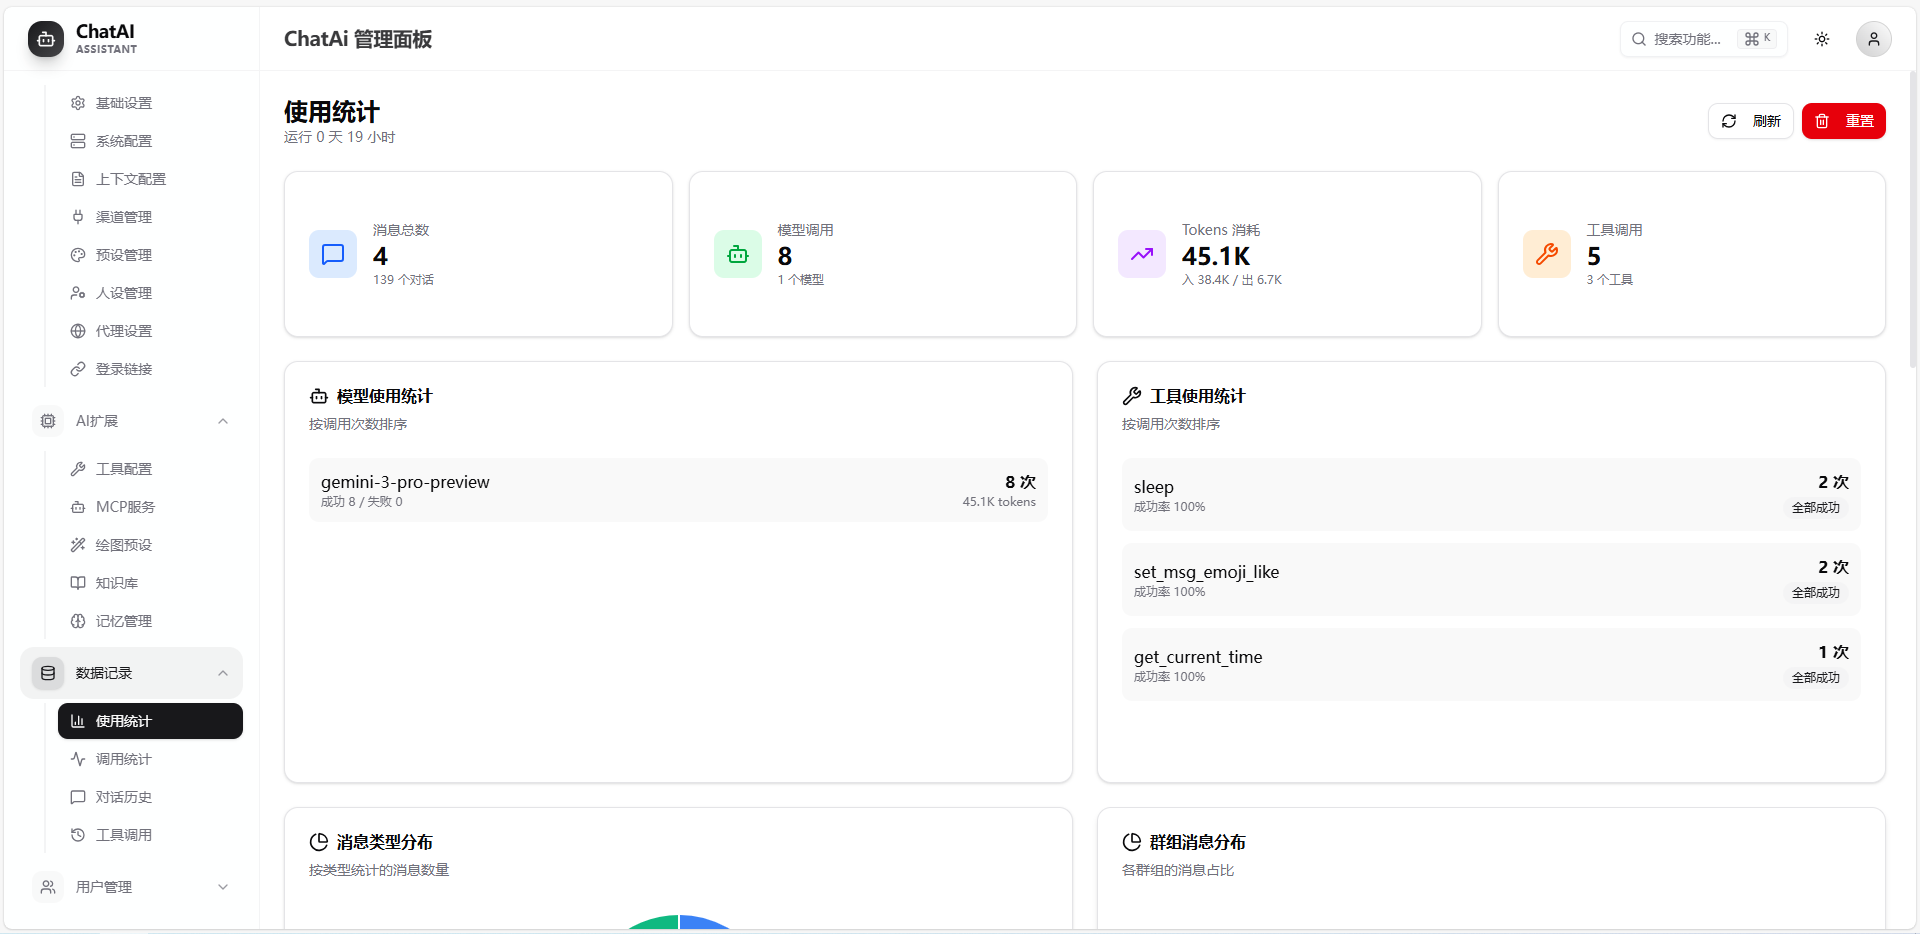
Task: Click the chip icon beside AI扩展
Action: [x=48, y=421]
